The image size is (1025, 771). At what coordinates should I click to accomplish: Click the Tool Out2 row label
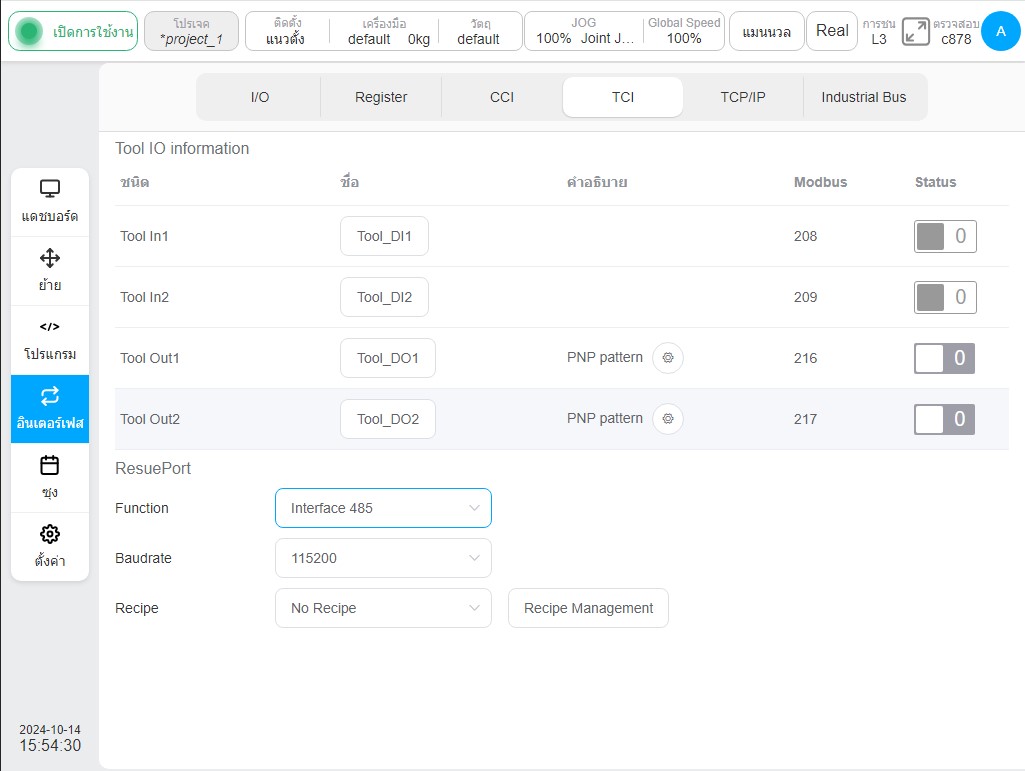150,419
